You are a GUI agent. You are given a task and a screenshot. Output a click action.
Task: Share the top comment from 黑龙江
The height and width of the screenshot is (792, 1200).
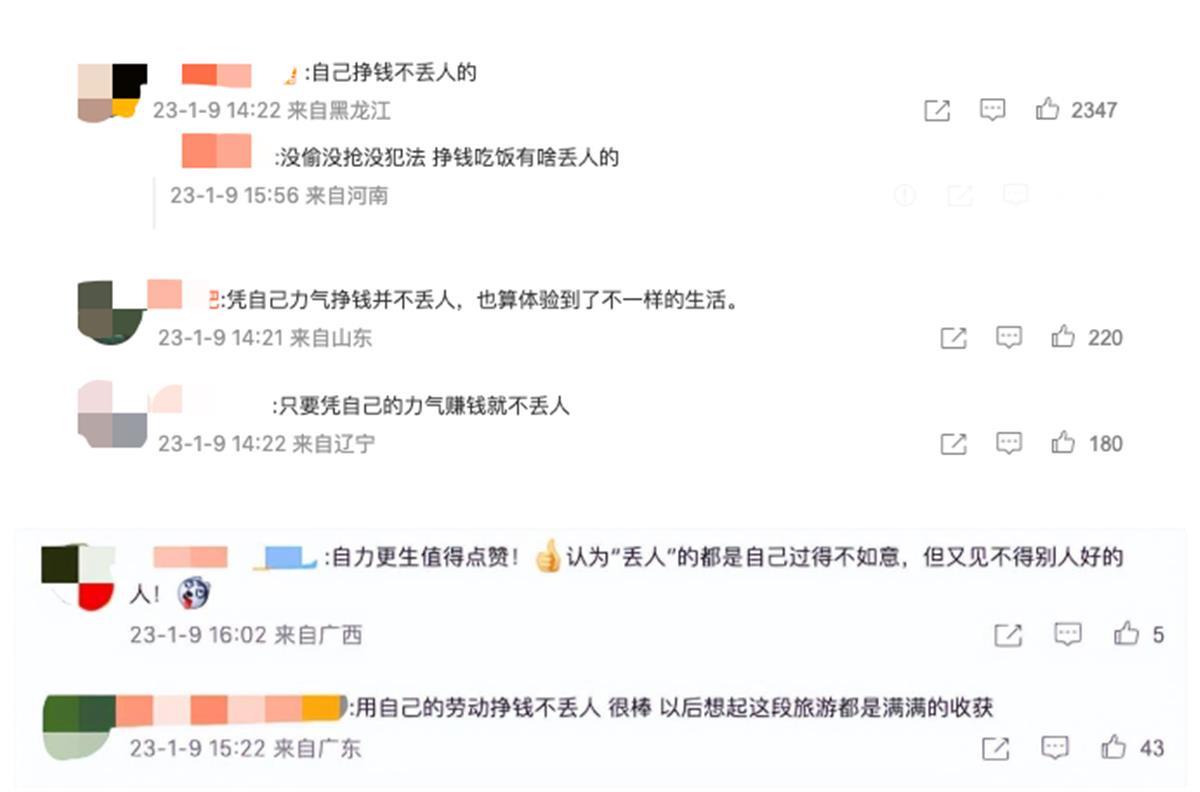(937, 110)
